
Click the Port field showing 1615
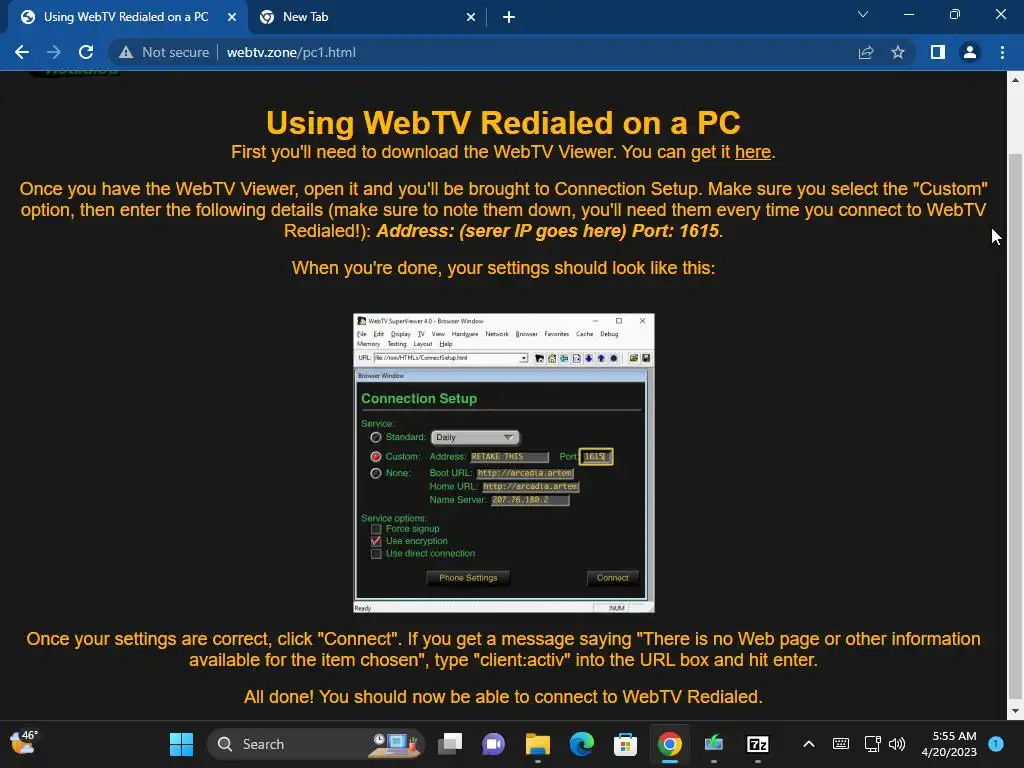point(596,456)
